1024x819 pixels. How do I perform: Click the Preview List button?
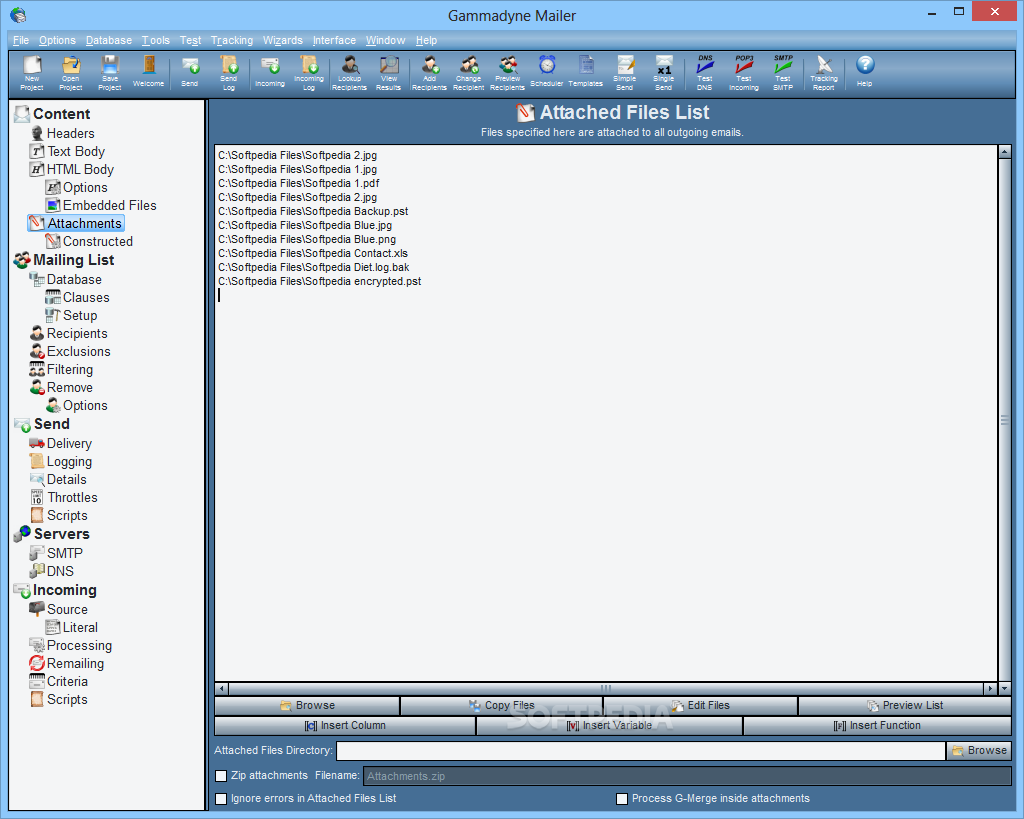(x=904, y=705)
